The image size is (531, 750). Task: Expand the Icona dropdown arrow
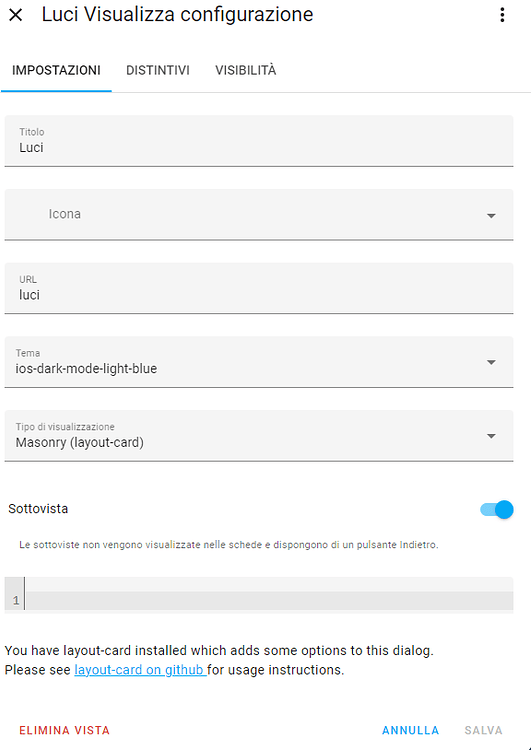coord(491,216)
